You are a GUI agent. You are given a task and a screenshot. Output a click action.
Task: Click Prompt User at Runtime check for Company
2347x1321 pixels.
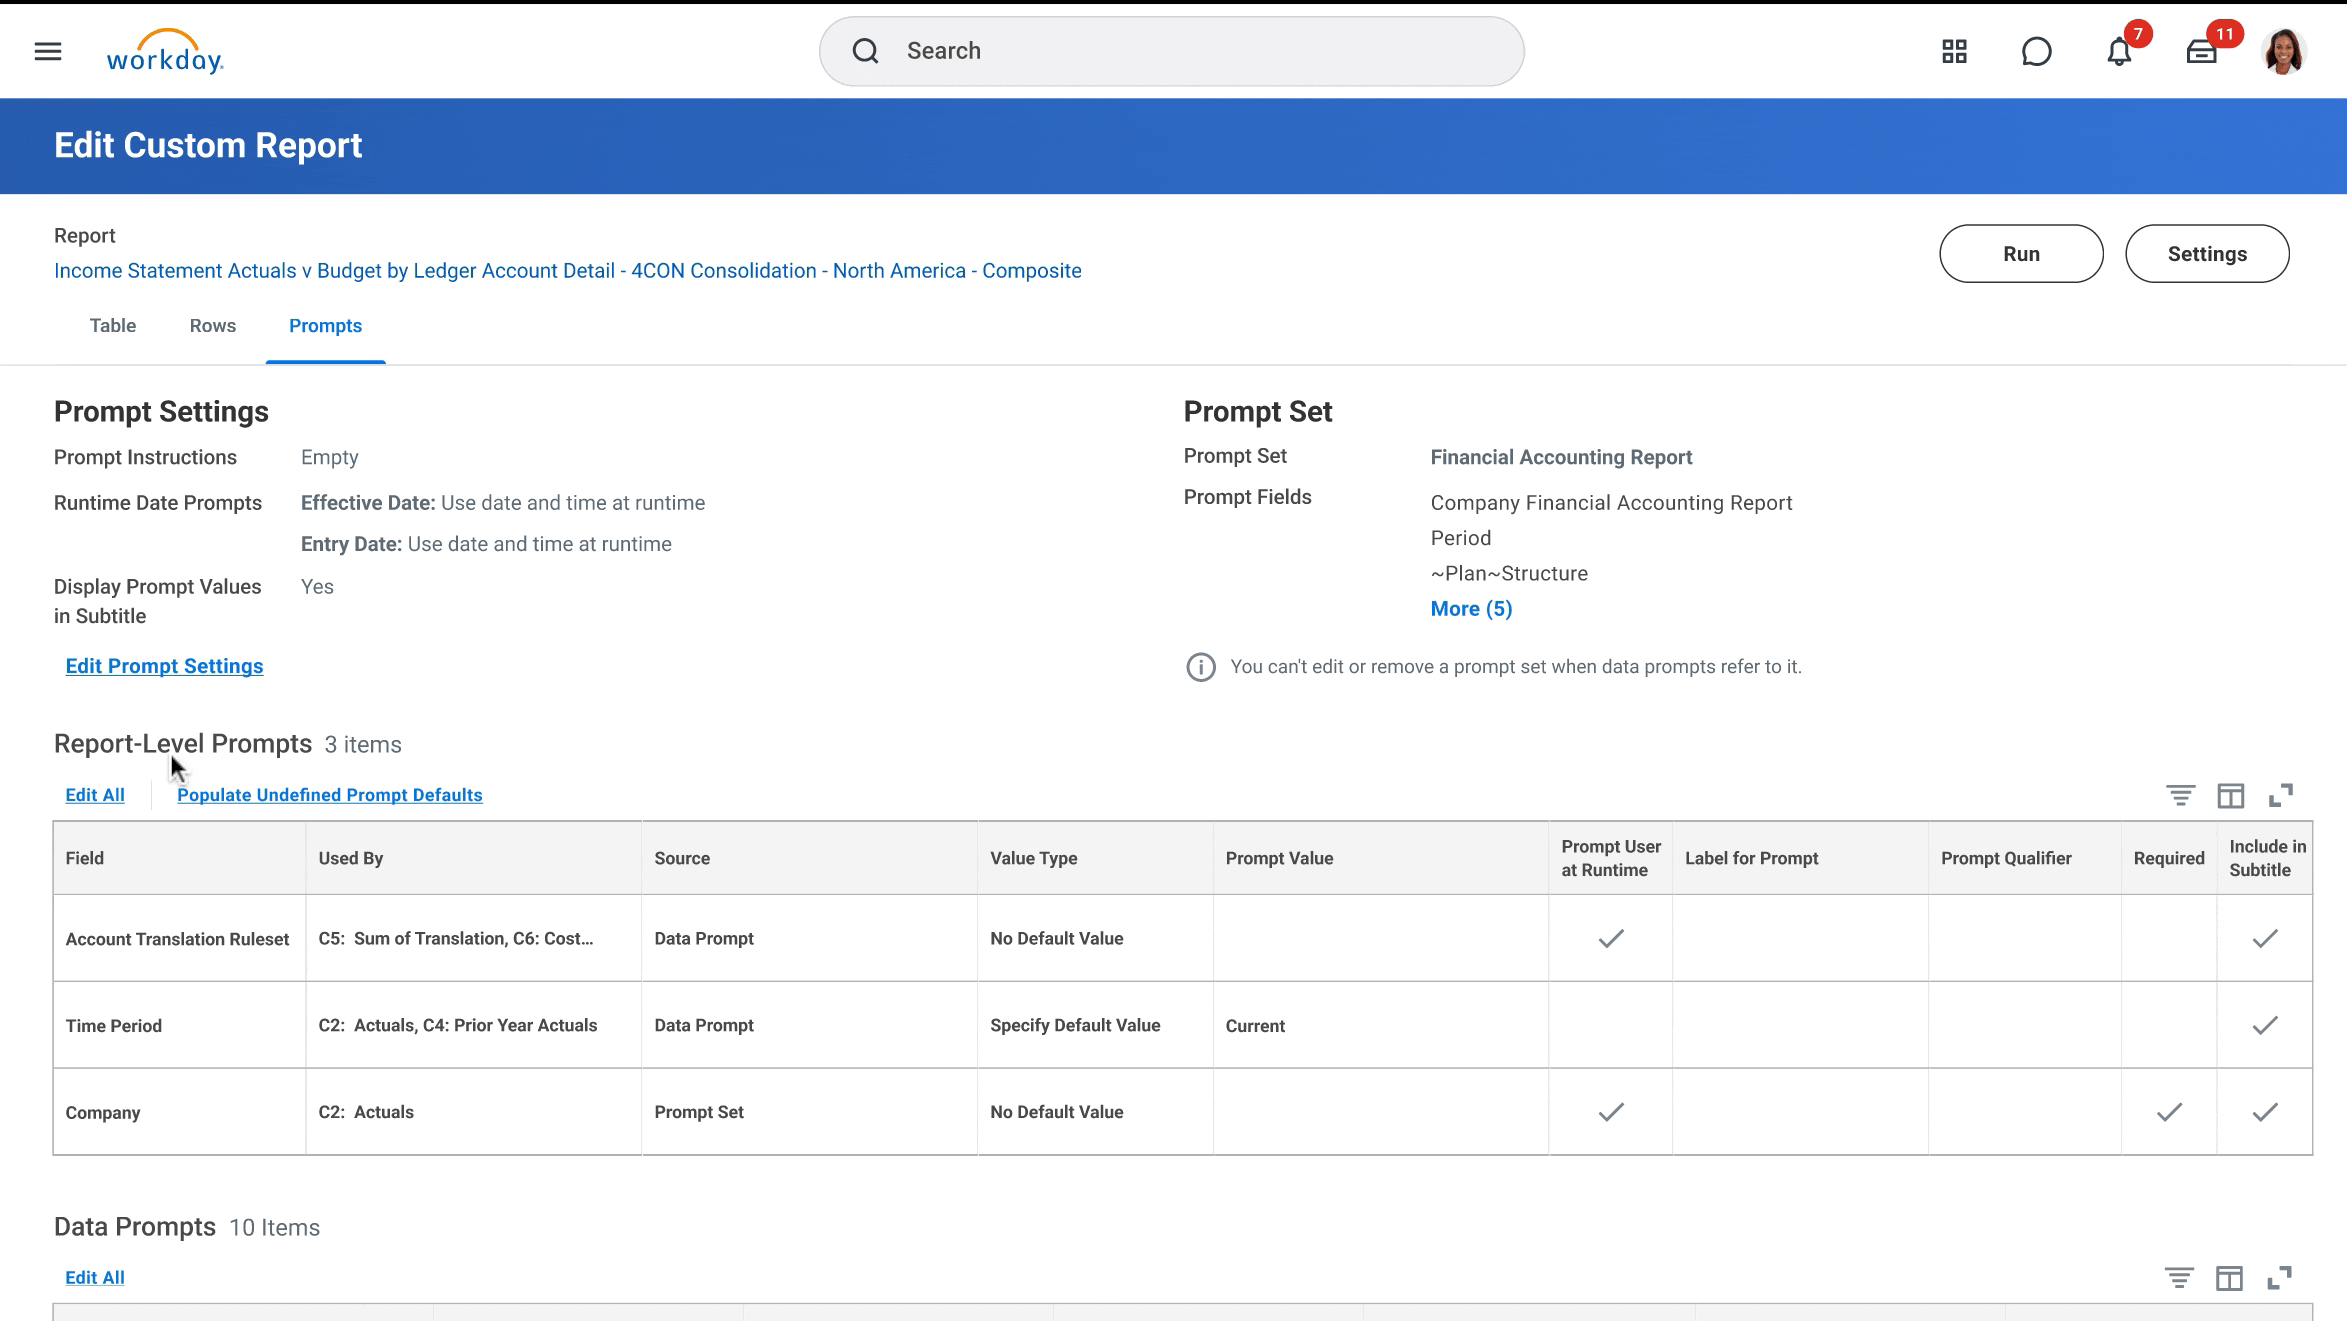(1611, 1112)
